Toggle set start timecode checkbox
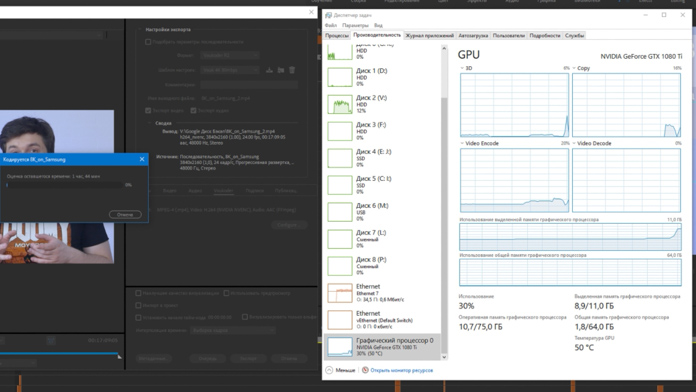Image resolution: width=696 pixels, height=392 pixels. [138, 317]
